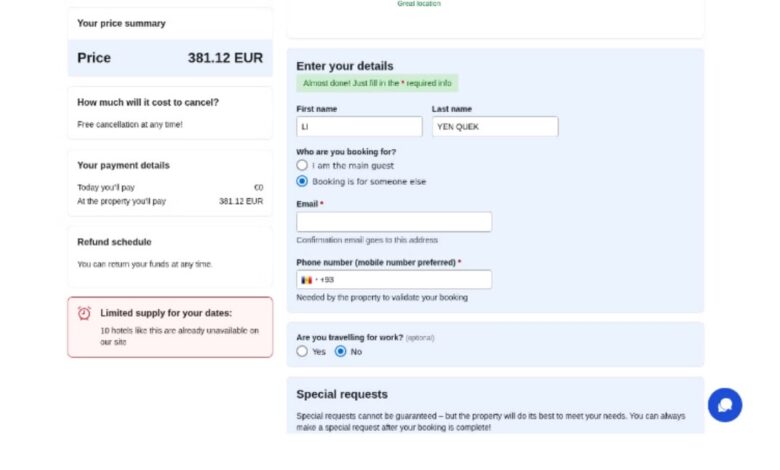Click the First name input field

coord(359,126)
